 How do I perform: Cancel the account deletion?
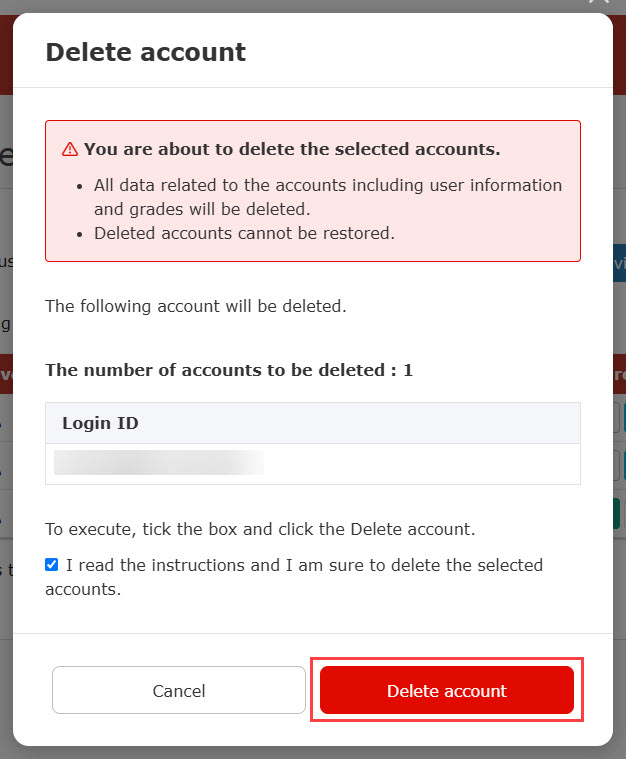[179, 690]
